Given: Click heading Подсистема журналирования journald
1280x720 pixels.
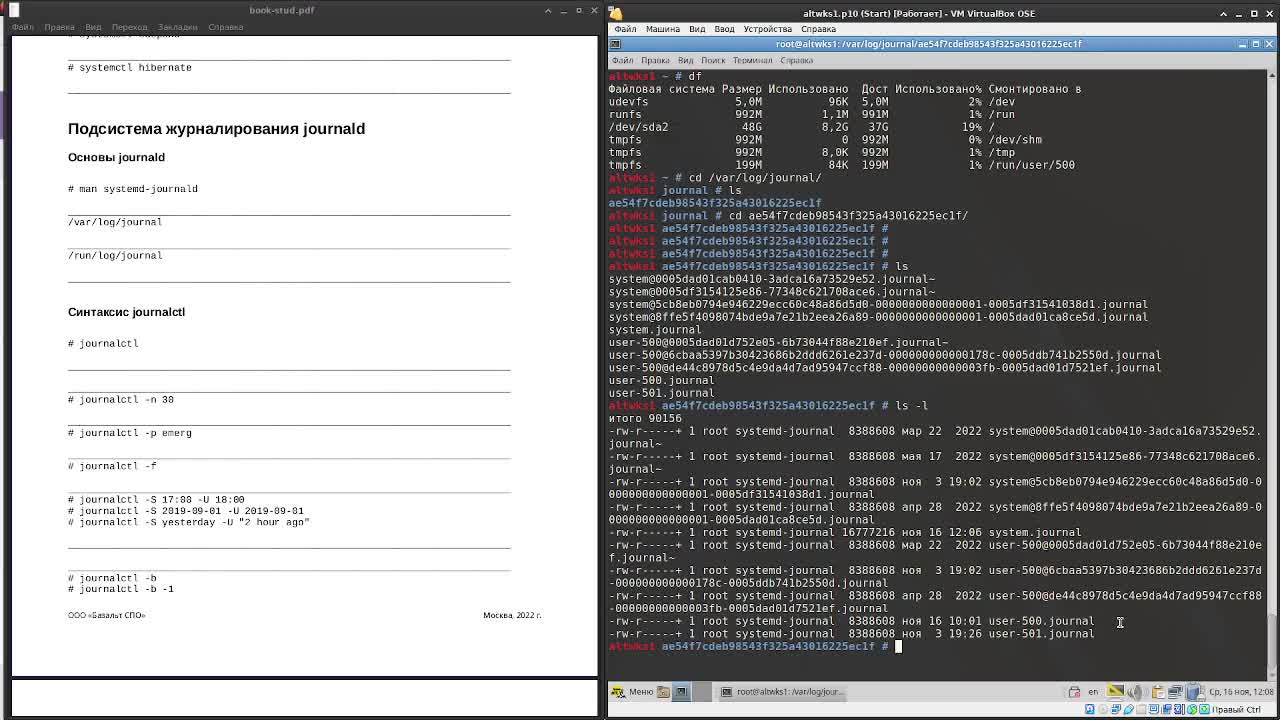Looking at the screenshot, I should click(216, 129).
